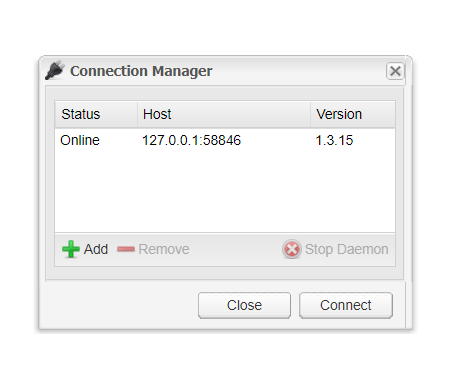Image resolution: width=449 pixels, height=367 pixels.
Task: Click the Connect button
Action: point(346,305)
